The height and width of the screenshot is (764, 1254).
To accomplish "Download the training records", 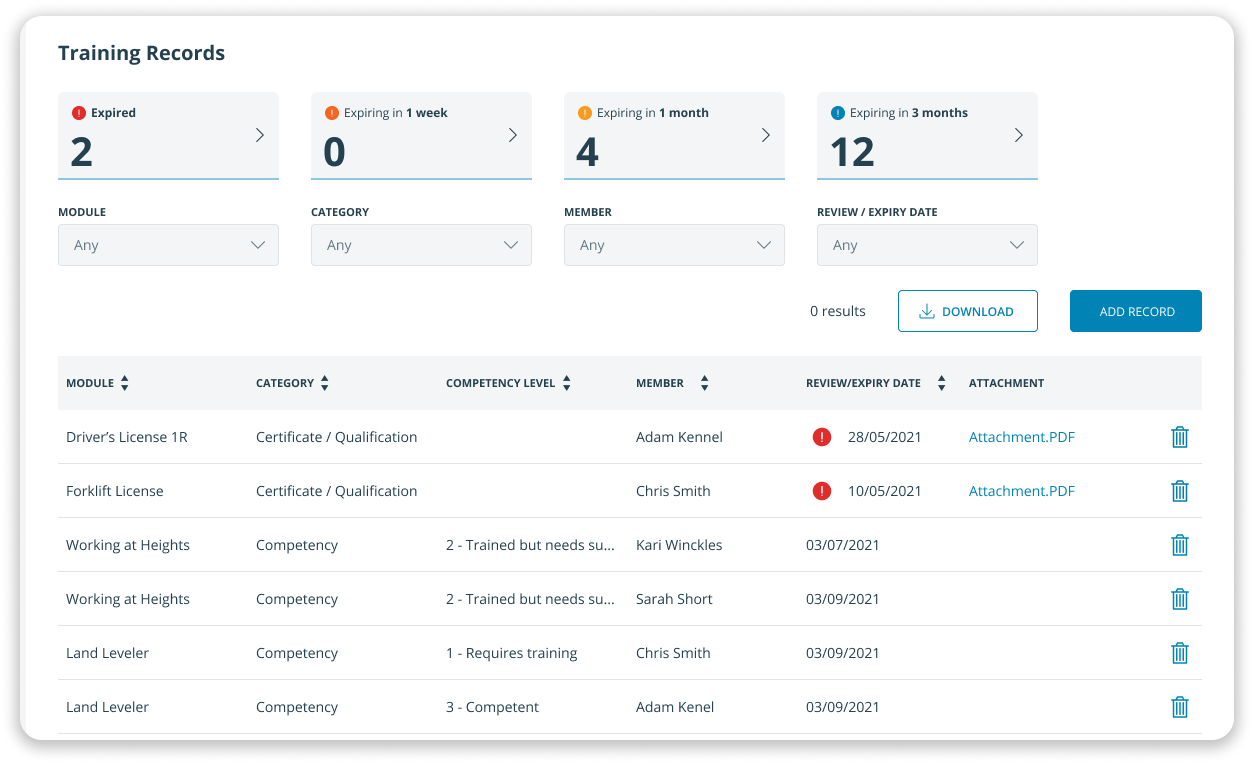I will 967,311.
